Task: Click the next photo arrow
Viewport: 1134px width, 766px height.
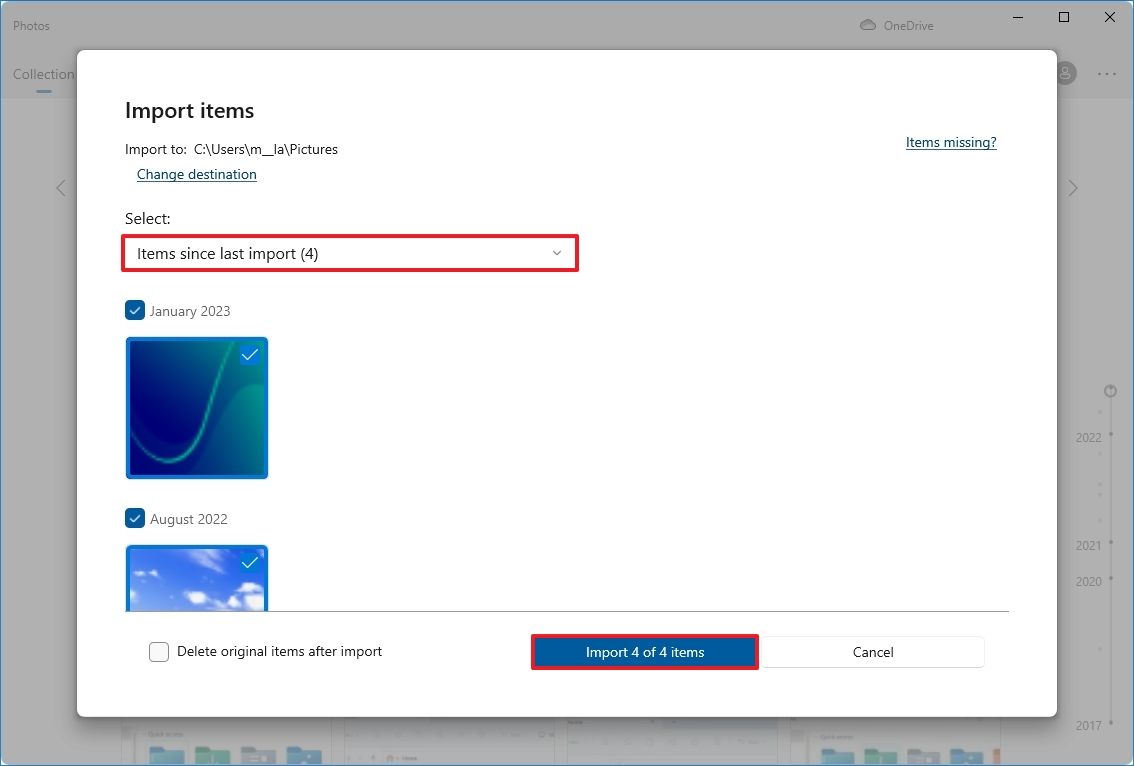Action: [x=1073, y=188]
